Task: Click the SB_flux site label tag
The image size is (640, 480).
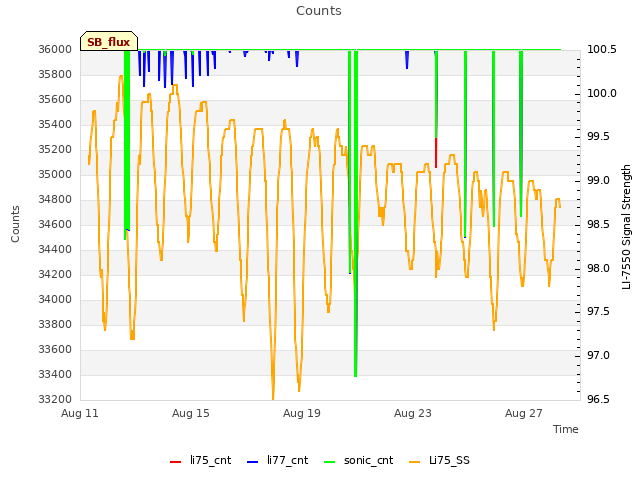Action: pos(109,42)
